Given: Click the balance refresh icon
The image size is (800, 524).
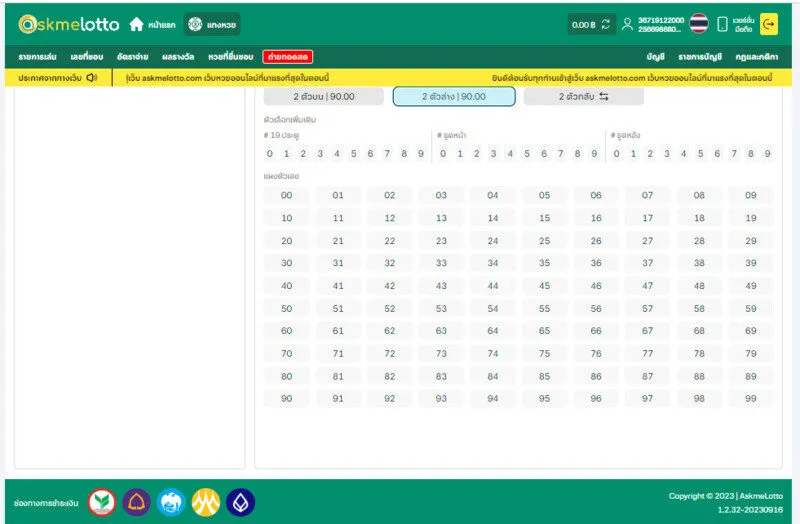Looking at the screenshot, I should coord(605,24).
